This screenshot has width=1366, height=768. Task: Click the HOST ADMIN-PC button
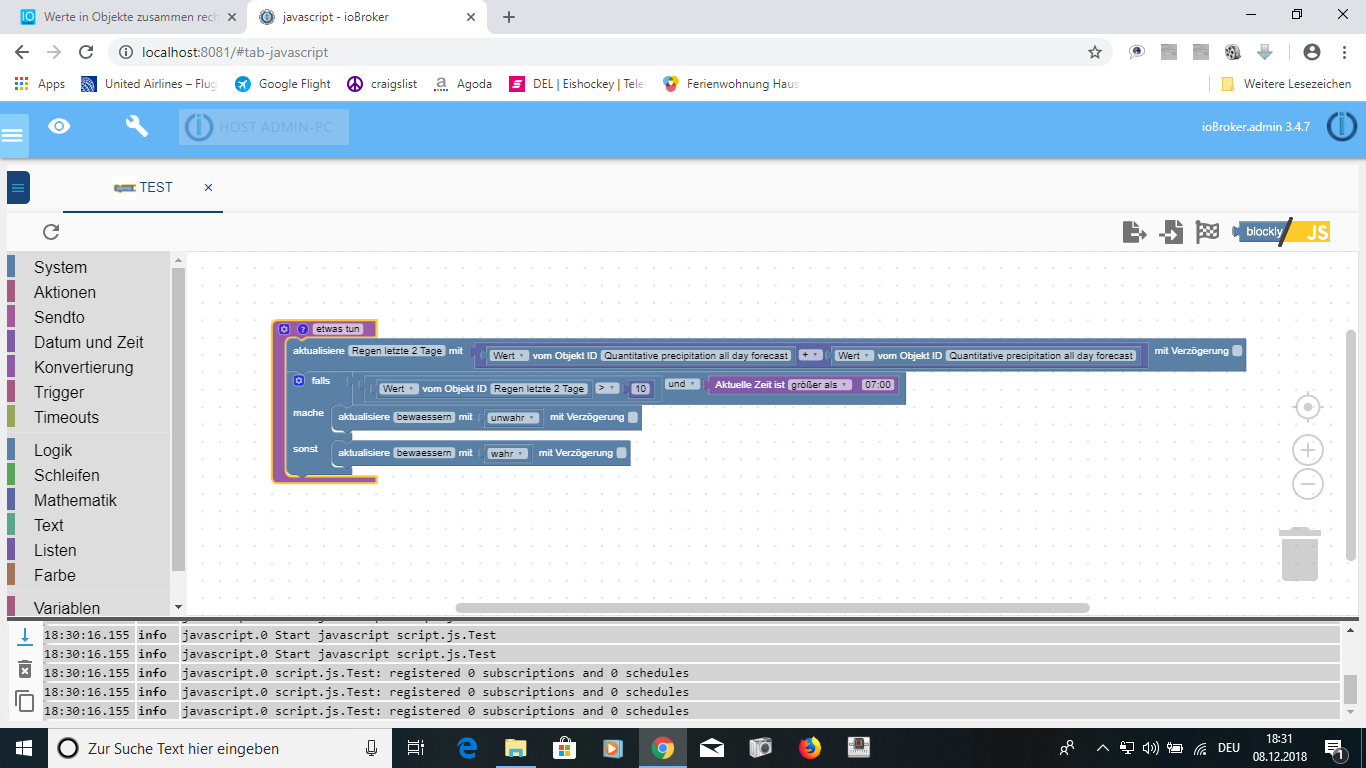click(x=264, y=127)
